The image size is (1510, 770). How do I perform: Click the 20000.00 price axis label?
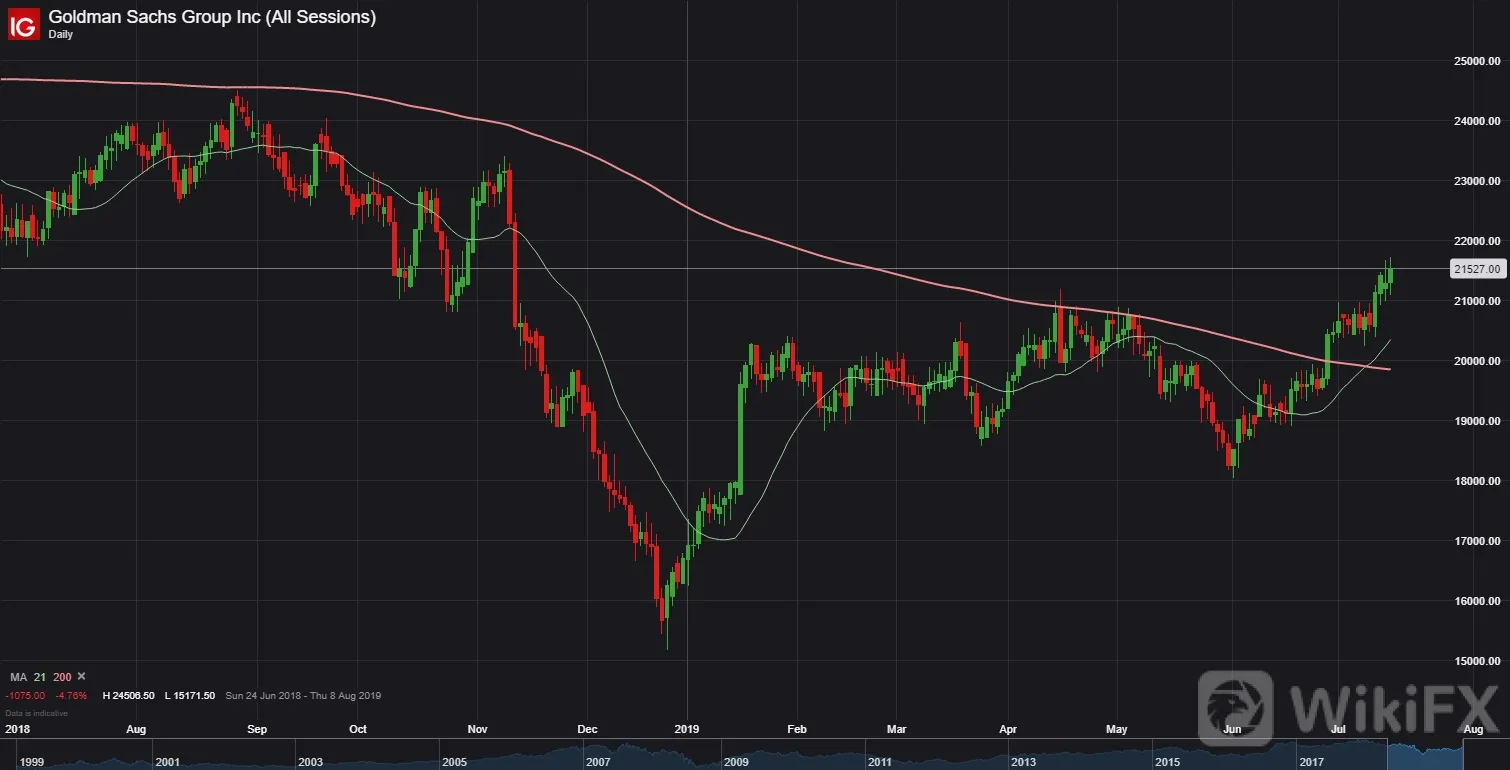click(1477, 361)
